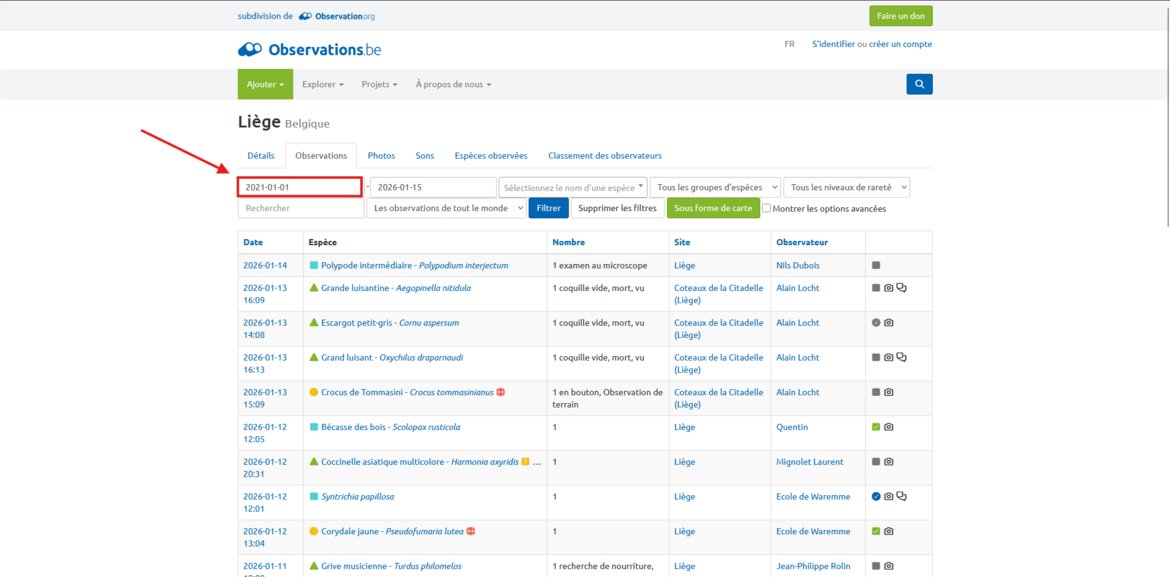Screen dimensions: 1170x577
Task: Click red globe icon beside Crocus tommasinianus
Action: point(500,392)
